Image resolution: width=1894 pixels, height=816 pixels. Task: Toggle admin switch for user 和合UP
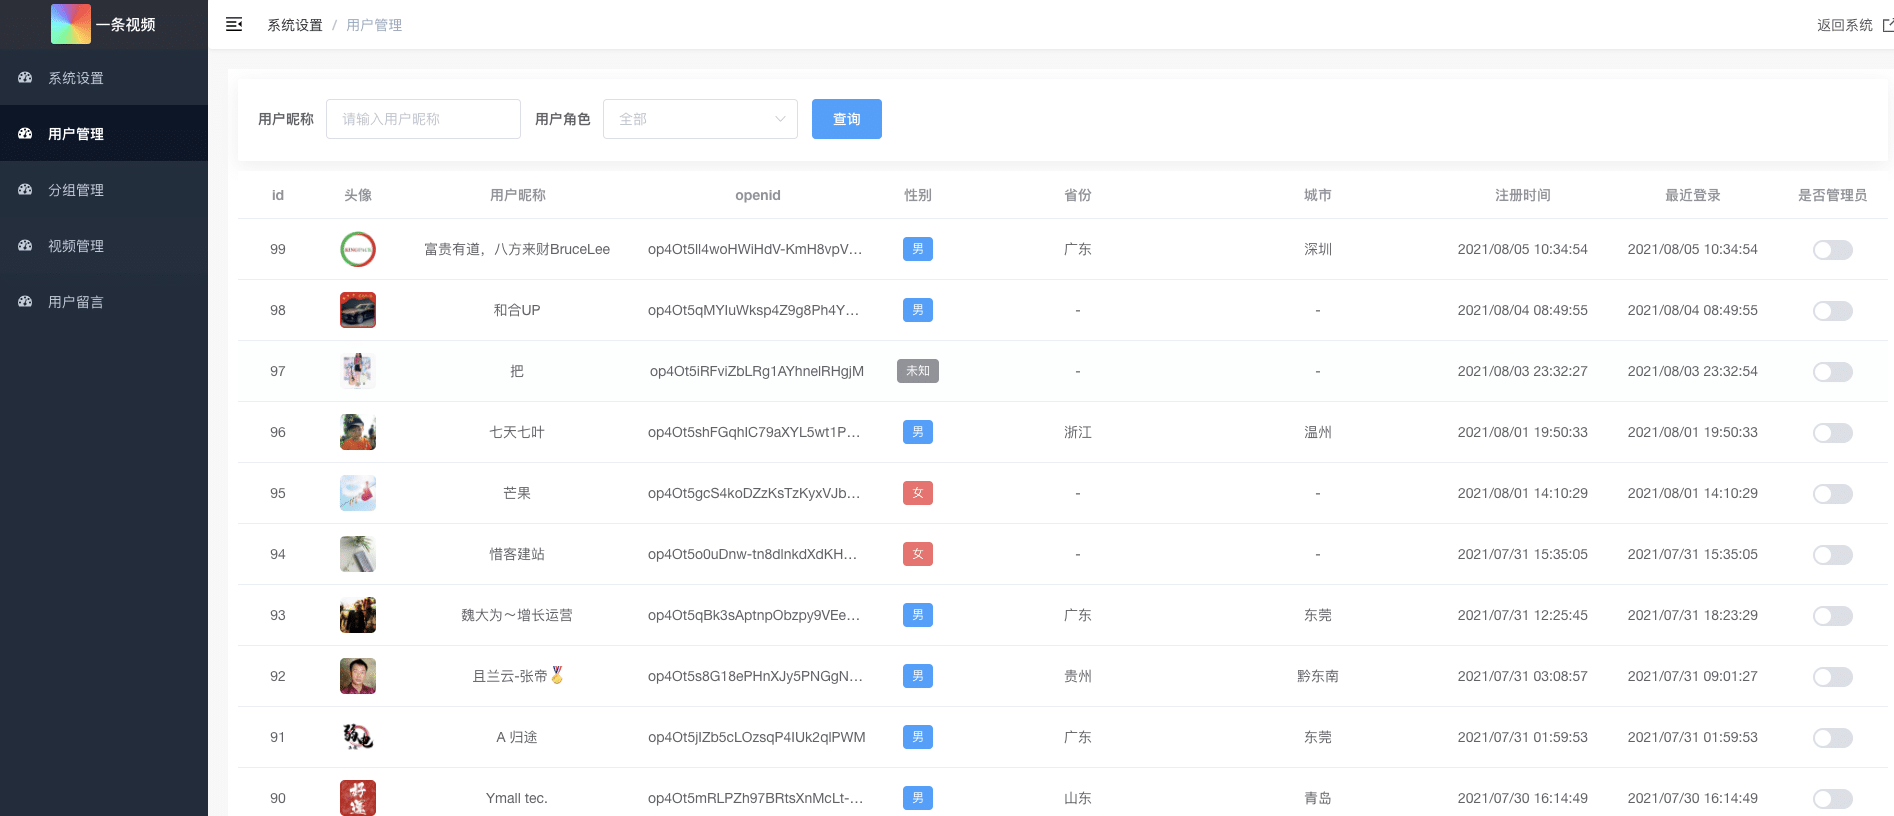(1833, 311)
